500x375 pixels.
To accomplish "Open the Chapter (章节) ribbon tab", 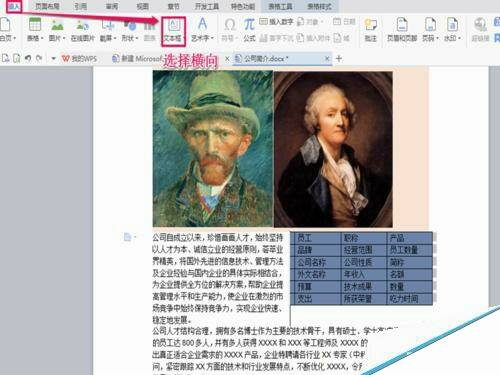I will (x=173, y=6).
